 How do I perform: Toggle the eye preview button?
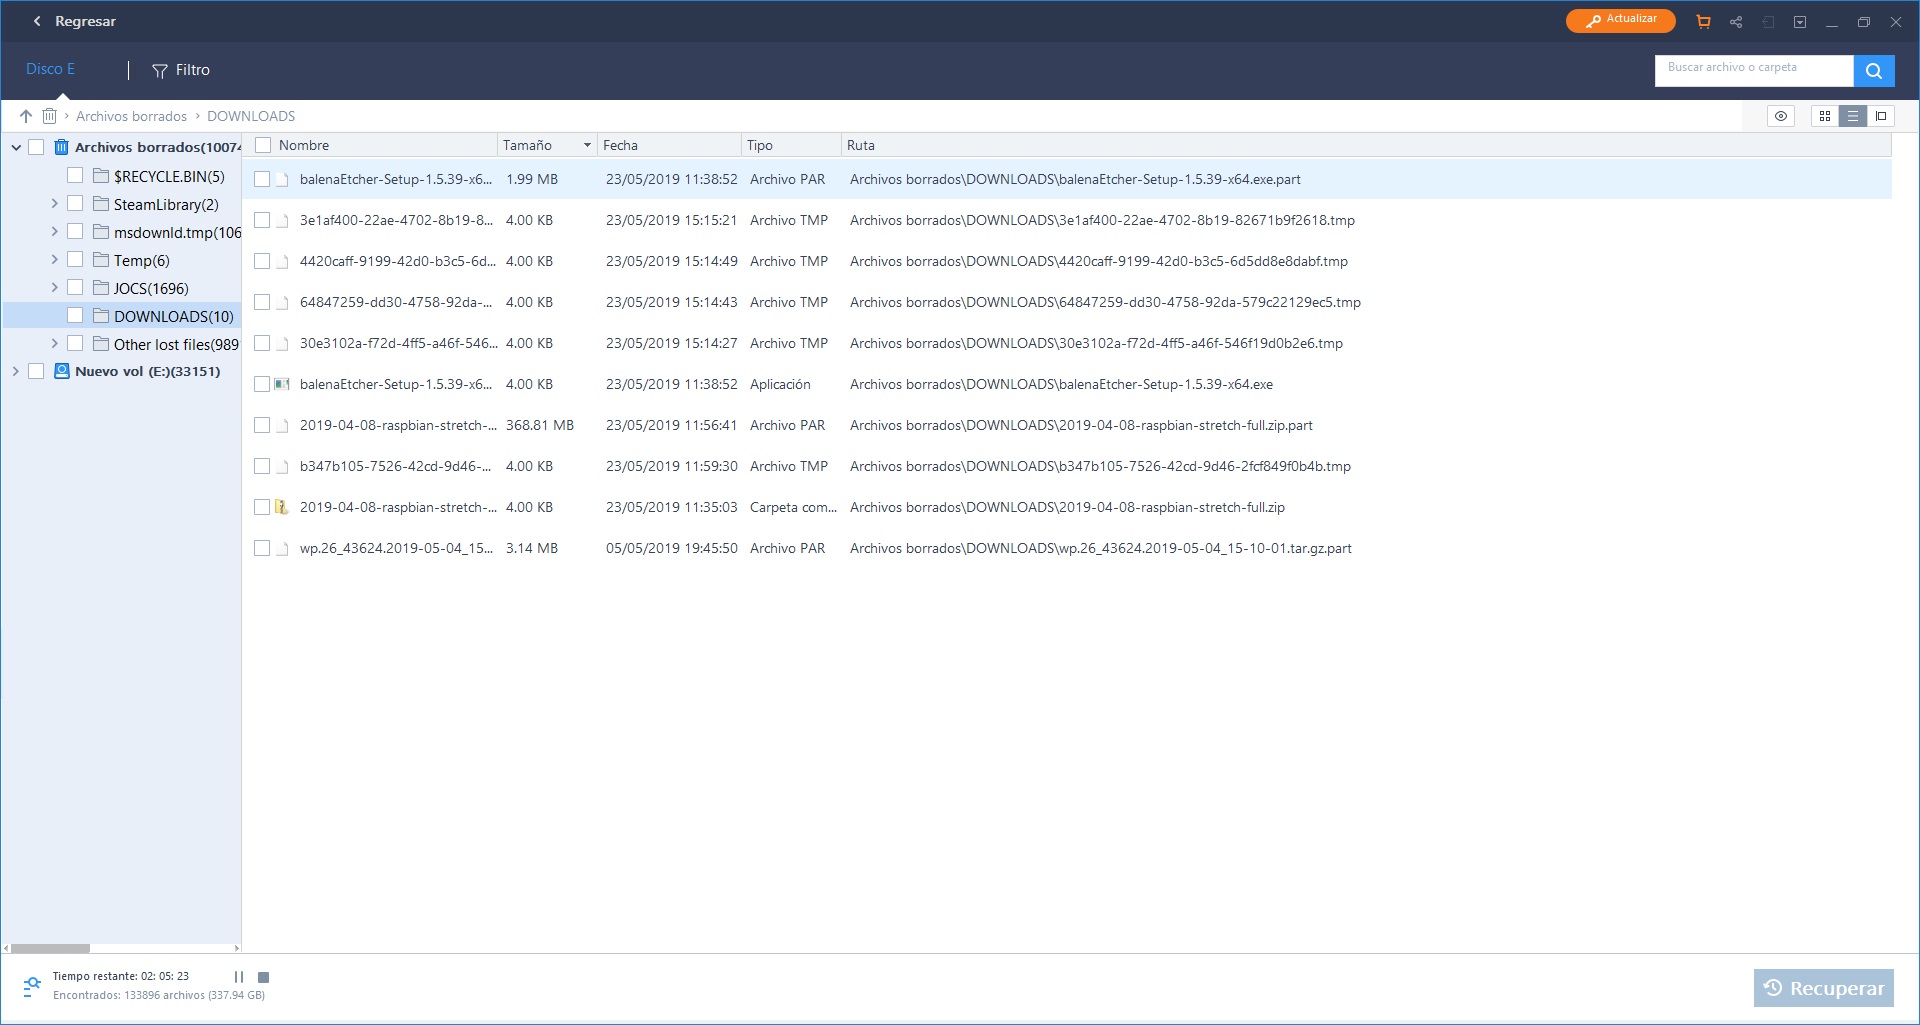click(1781, 116)
